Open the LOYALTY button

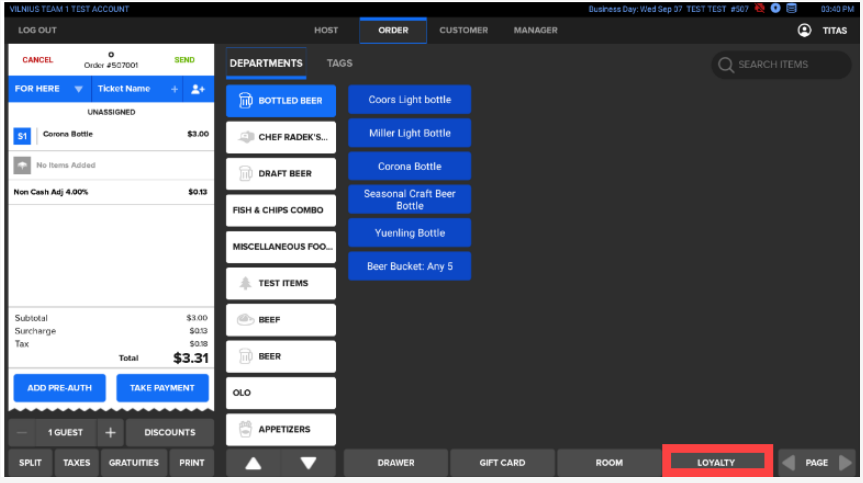(716, 463)
